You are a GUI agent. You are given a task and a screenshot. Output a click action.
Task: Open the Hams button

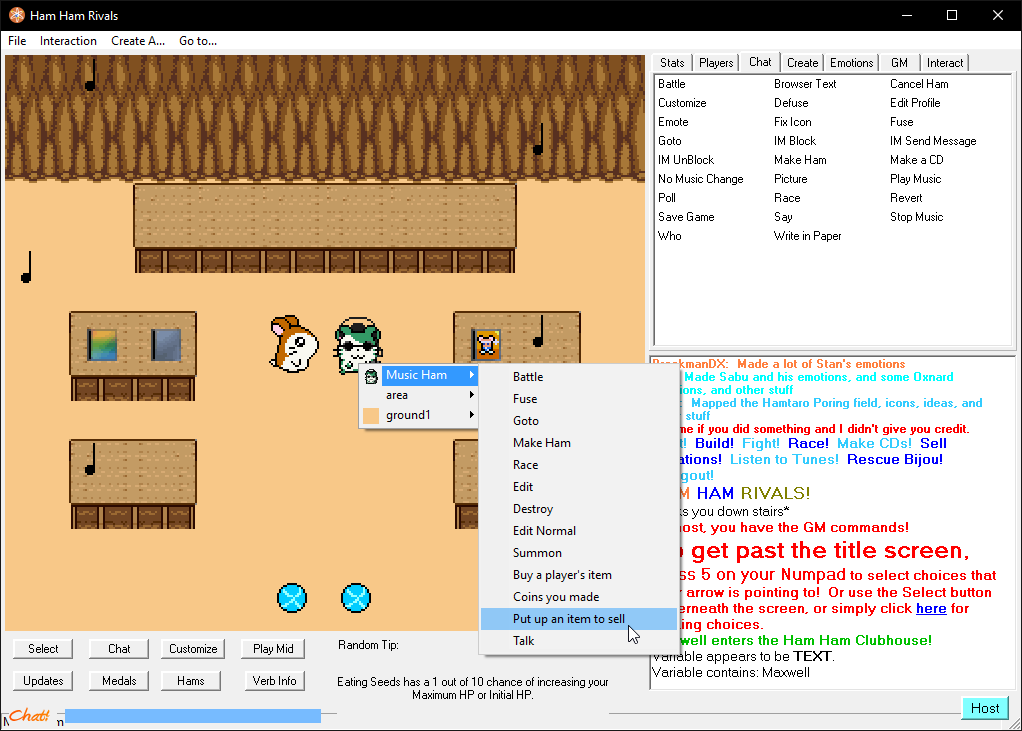tap(190, 681)
